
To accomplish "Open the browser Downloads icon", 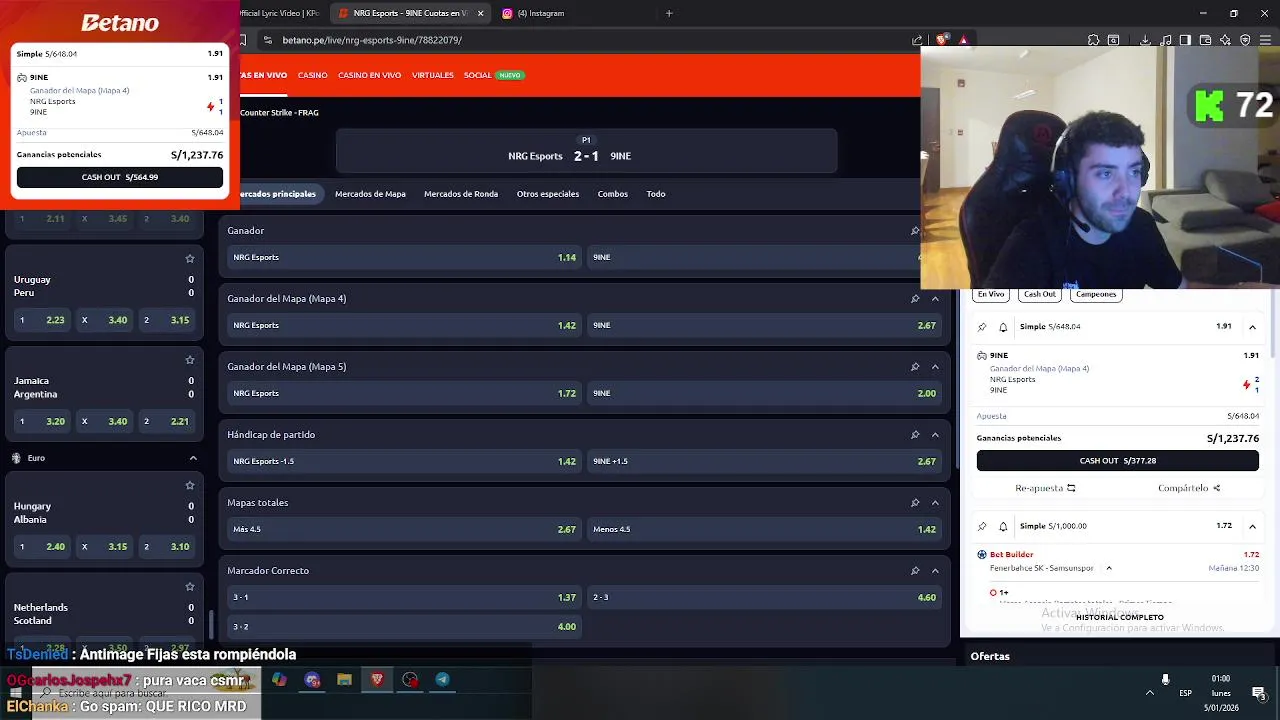I will 1145,40.
